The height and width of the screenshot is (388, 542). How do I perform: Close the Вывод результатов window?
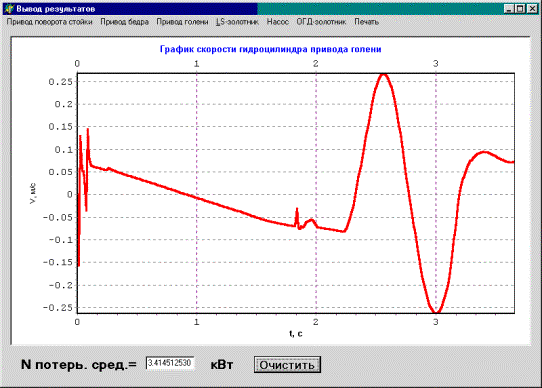[x=532, y=9]
